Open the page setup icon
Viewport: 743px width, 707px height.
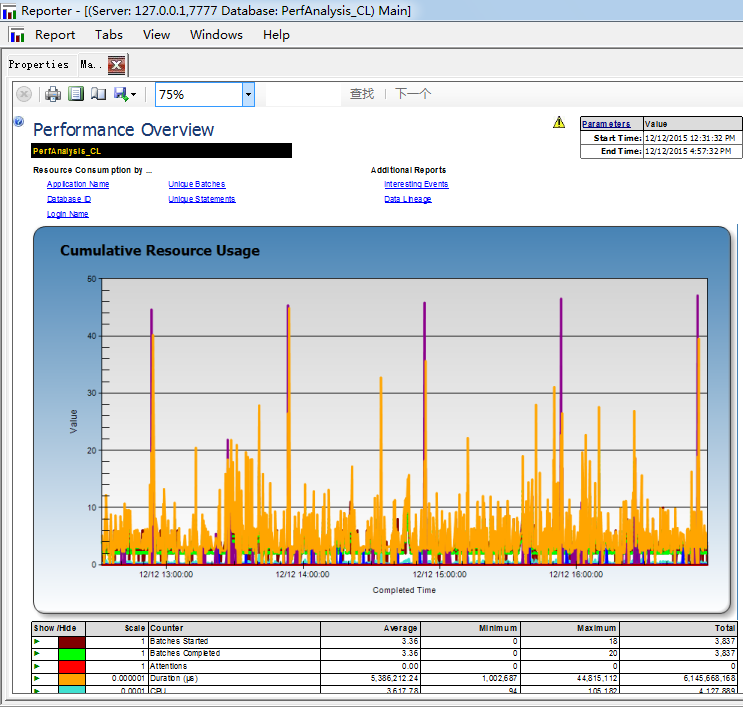[x=98, y=93]
